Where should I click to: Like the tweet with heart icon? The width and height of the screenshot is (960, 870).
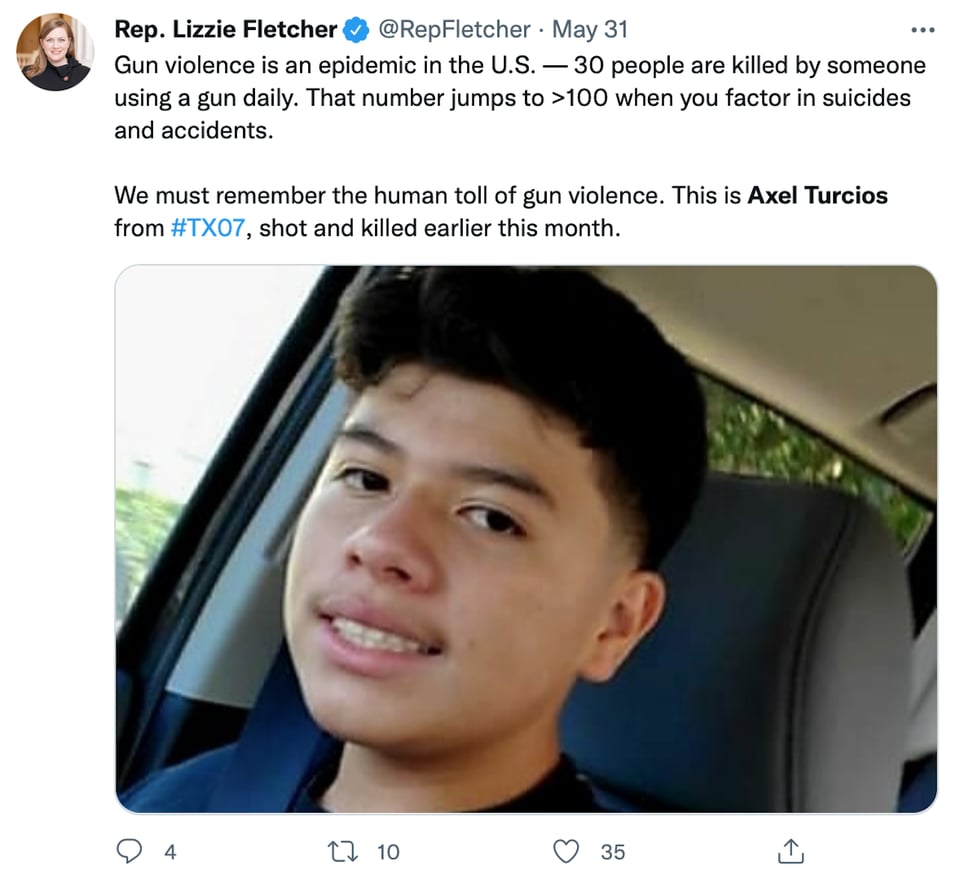(x=566, y=851)
